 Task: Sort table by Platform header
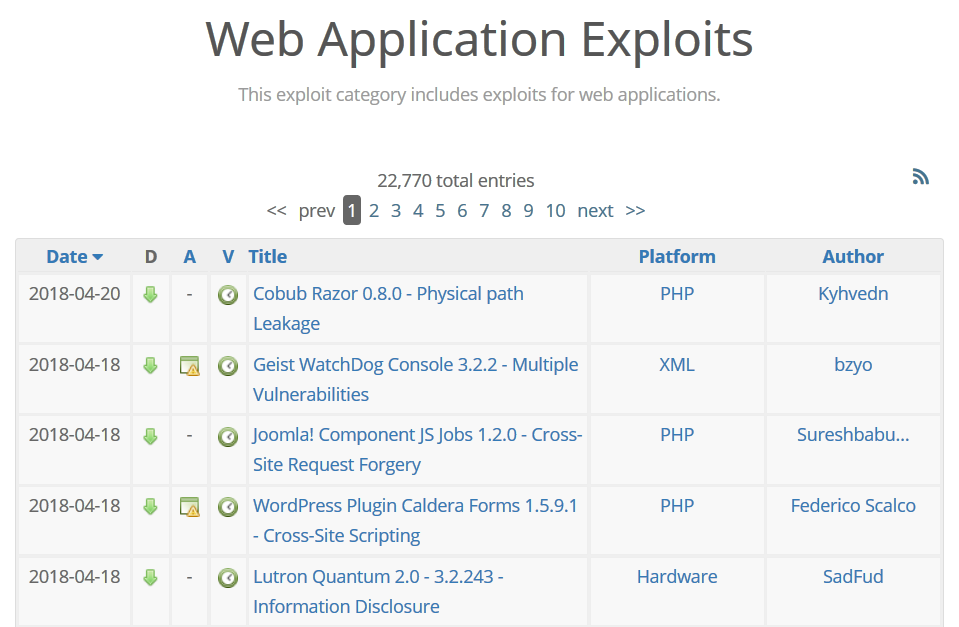[x=677, y=256]
